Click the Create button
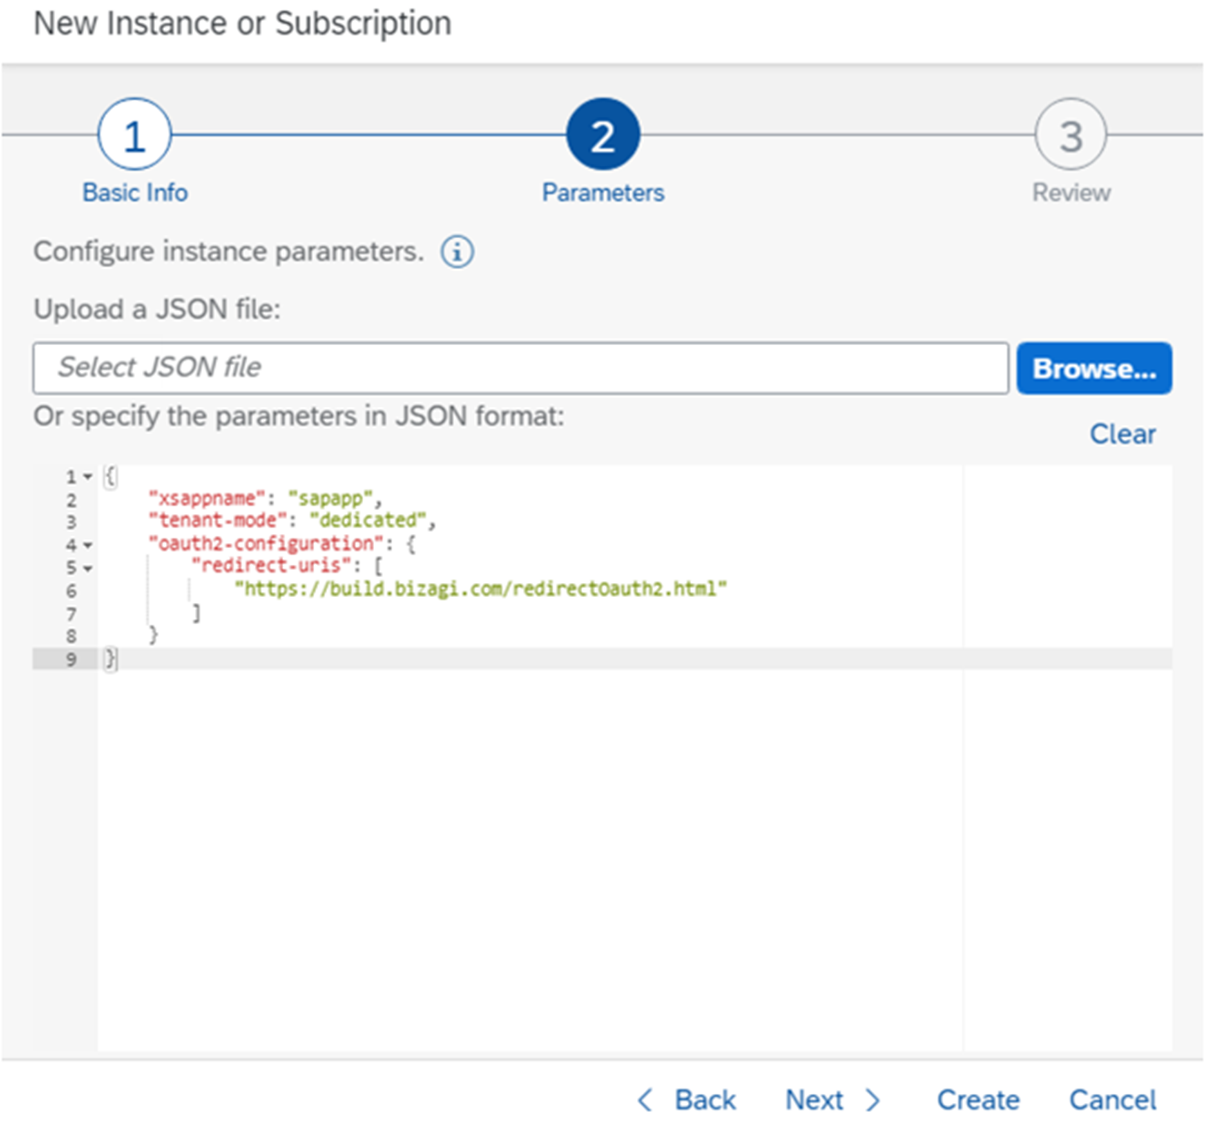The height and width of the screenshot is (1122, 1205). coord(978,1100)
